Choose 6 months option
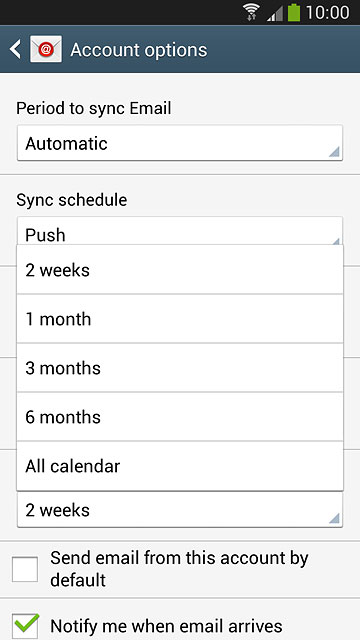 coord(180,416)
